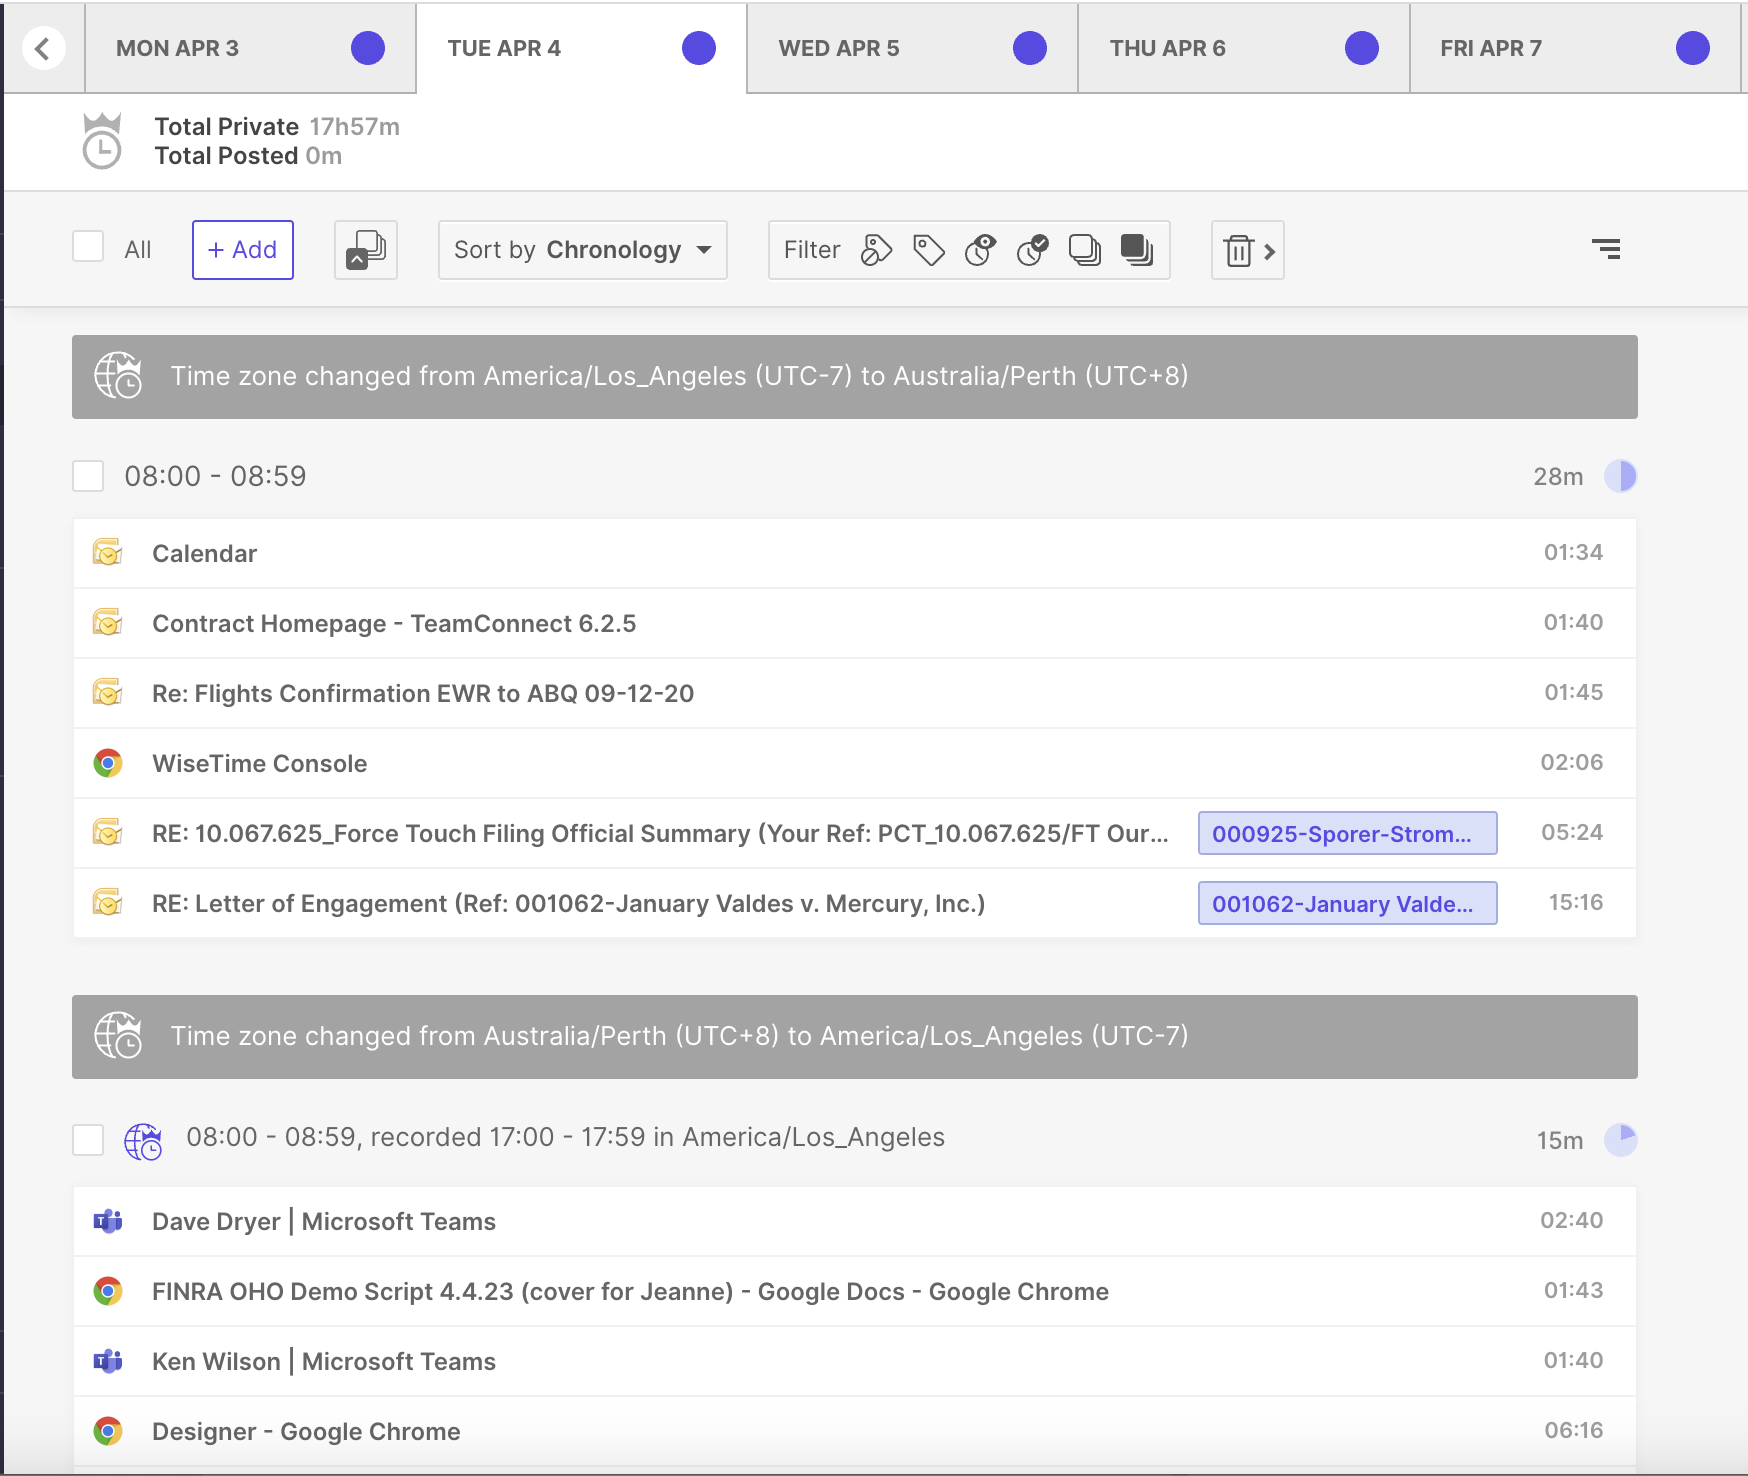The width and height of the screenshot is (1748, 1476).
Task: Click the 15m progress pie indicator
Action: pos(1620,1140)
